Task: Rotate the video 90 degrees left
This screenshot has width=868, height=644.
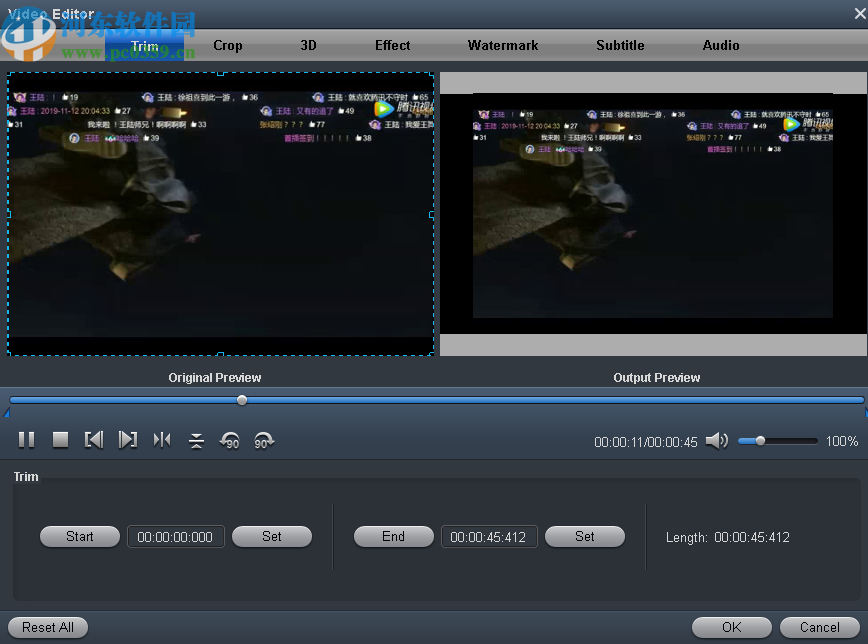Action: 230,440
